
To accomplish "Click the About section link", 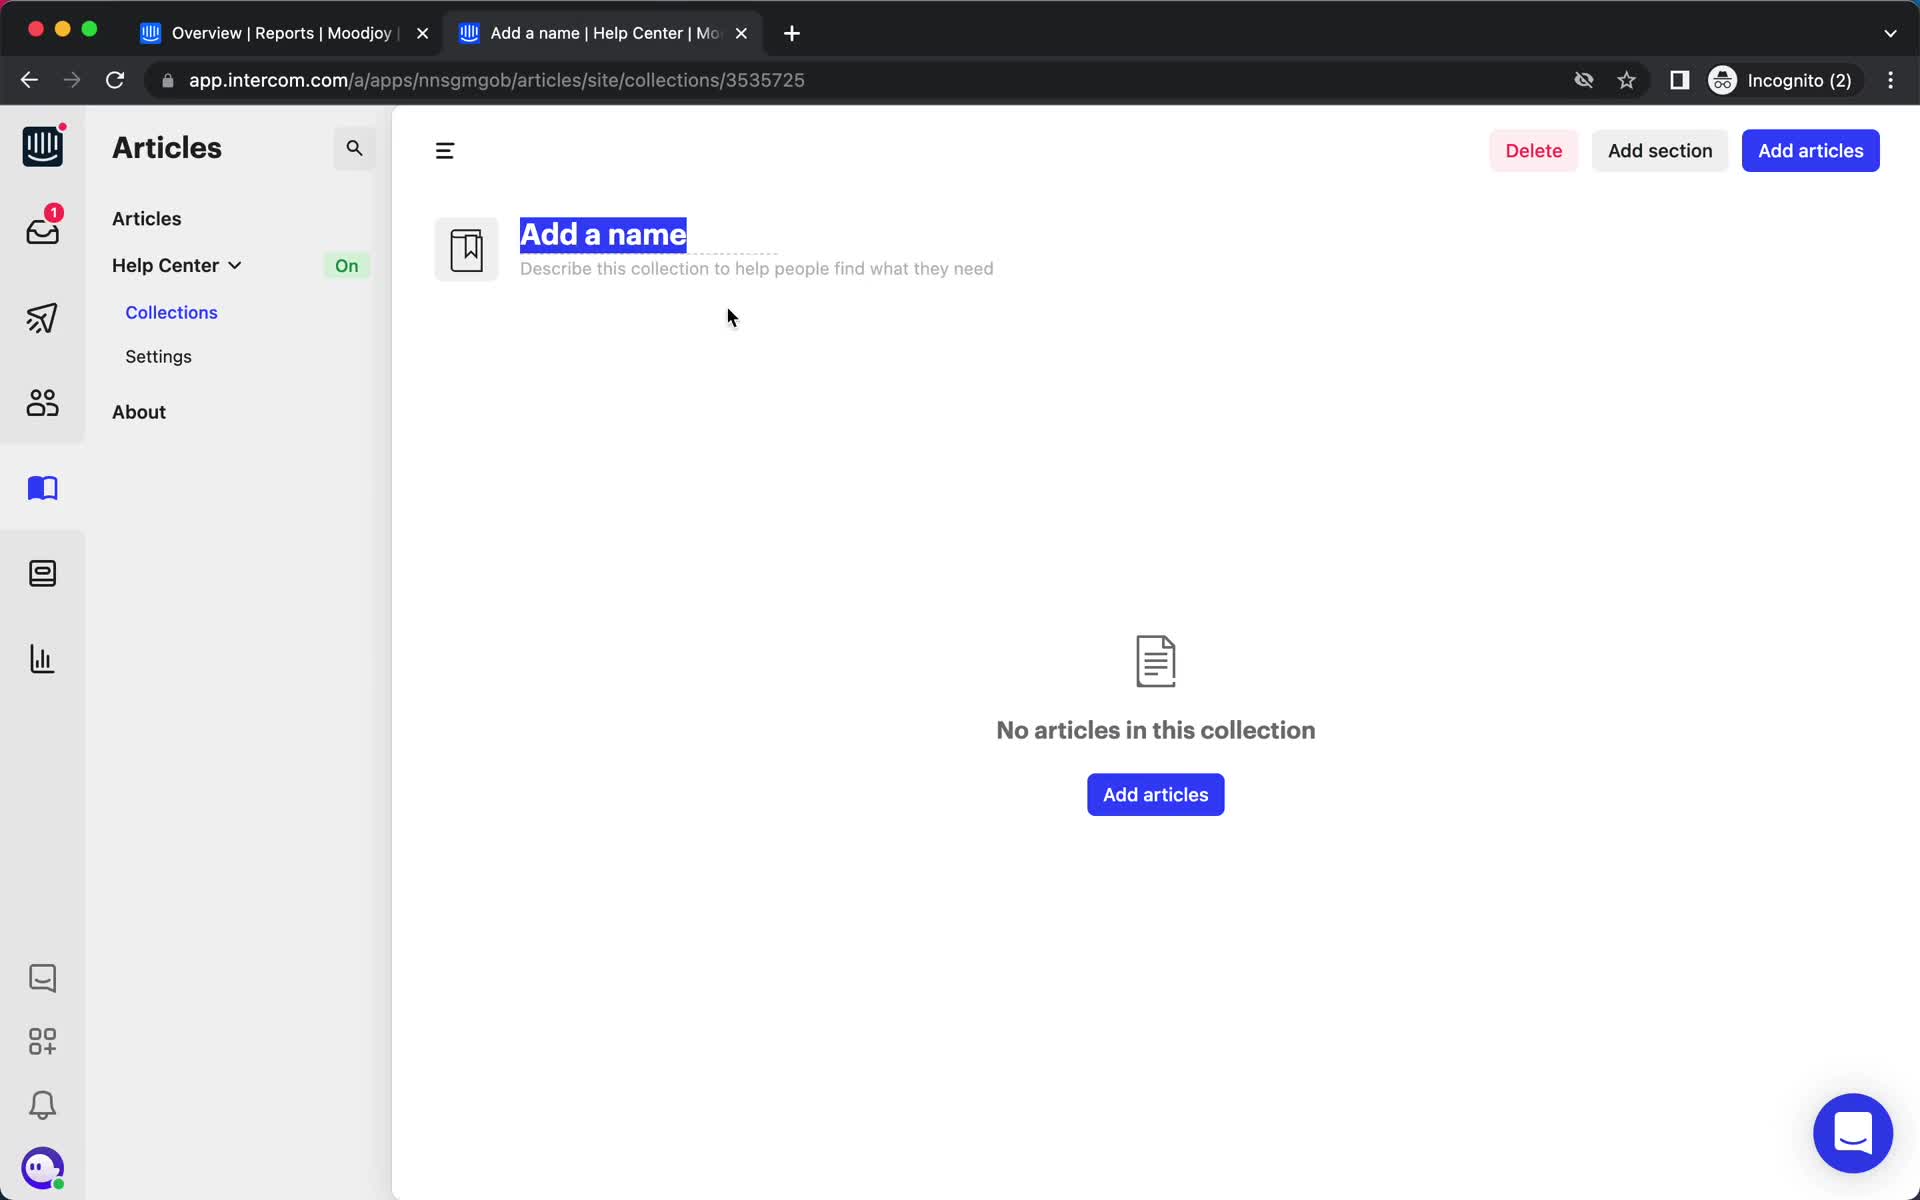I will point(138,411).
